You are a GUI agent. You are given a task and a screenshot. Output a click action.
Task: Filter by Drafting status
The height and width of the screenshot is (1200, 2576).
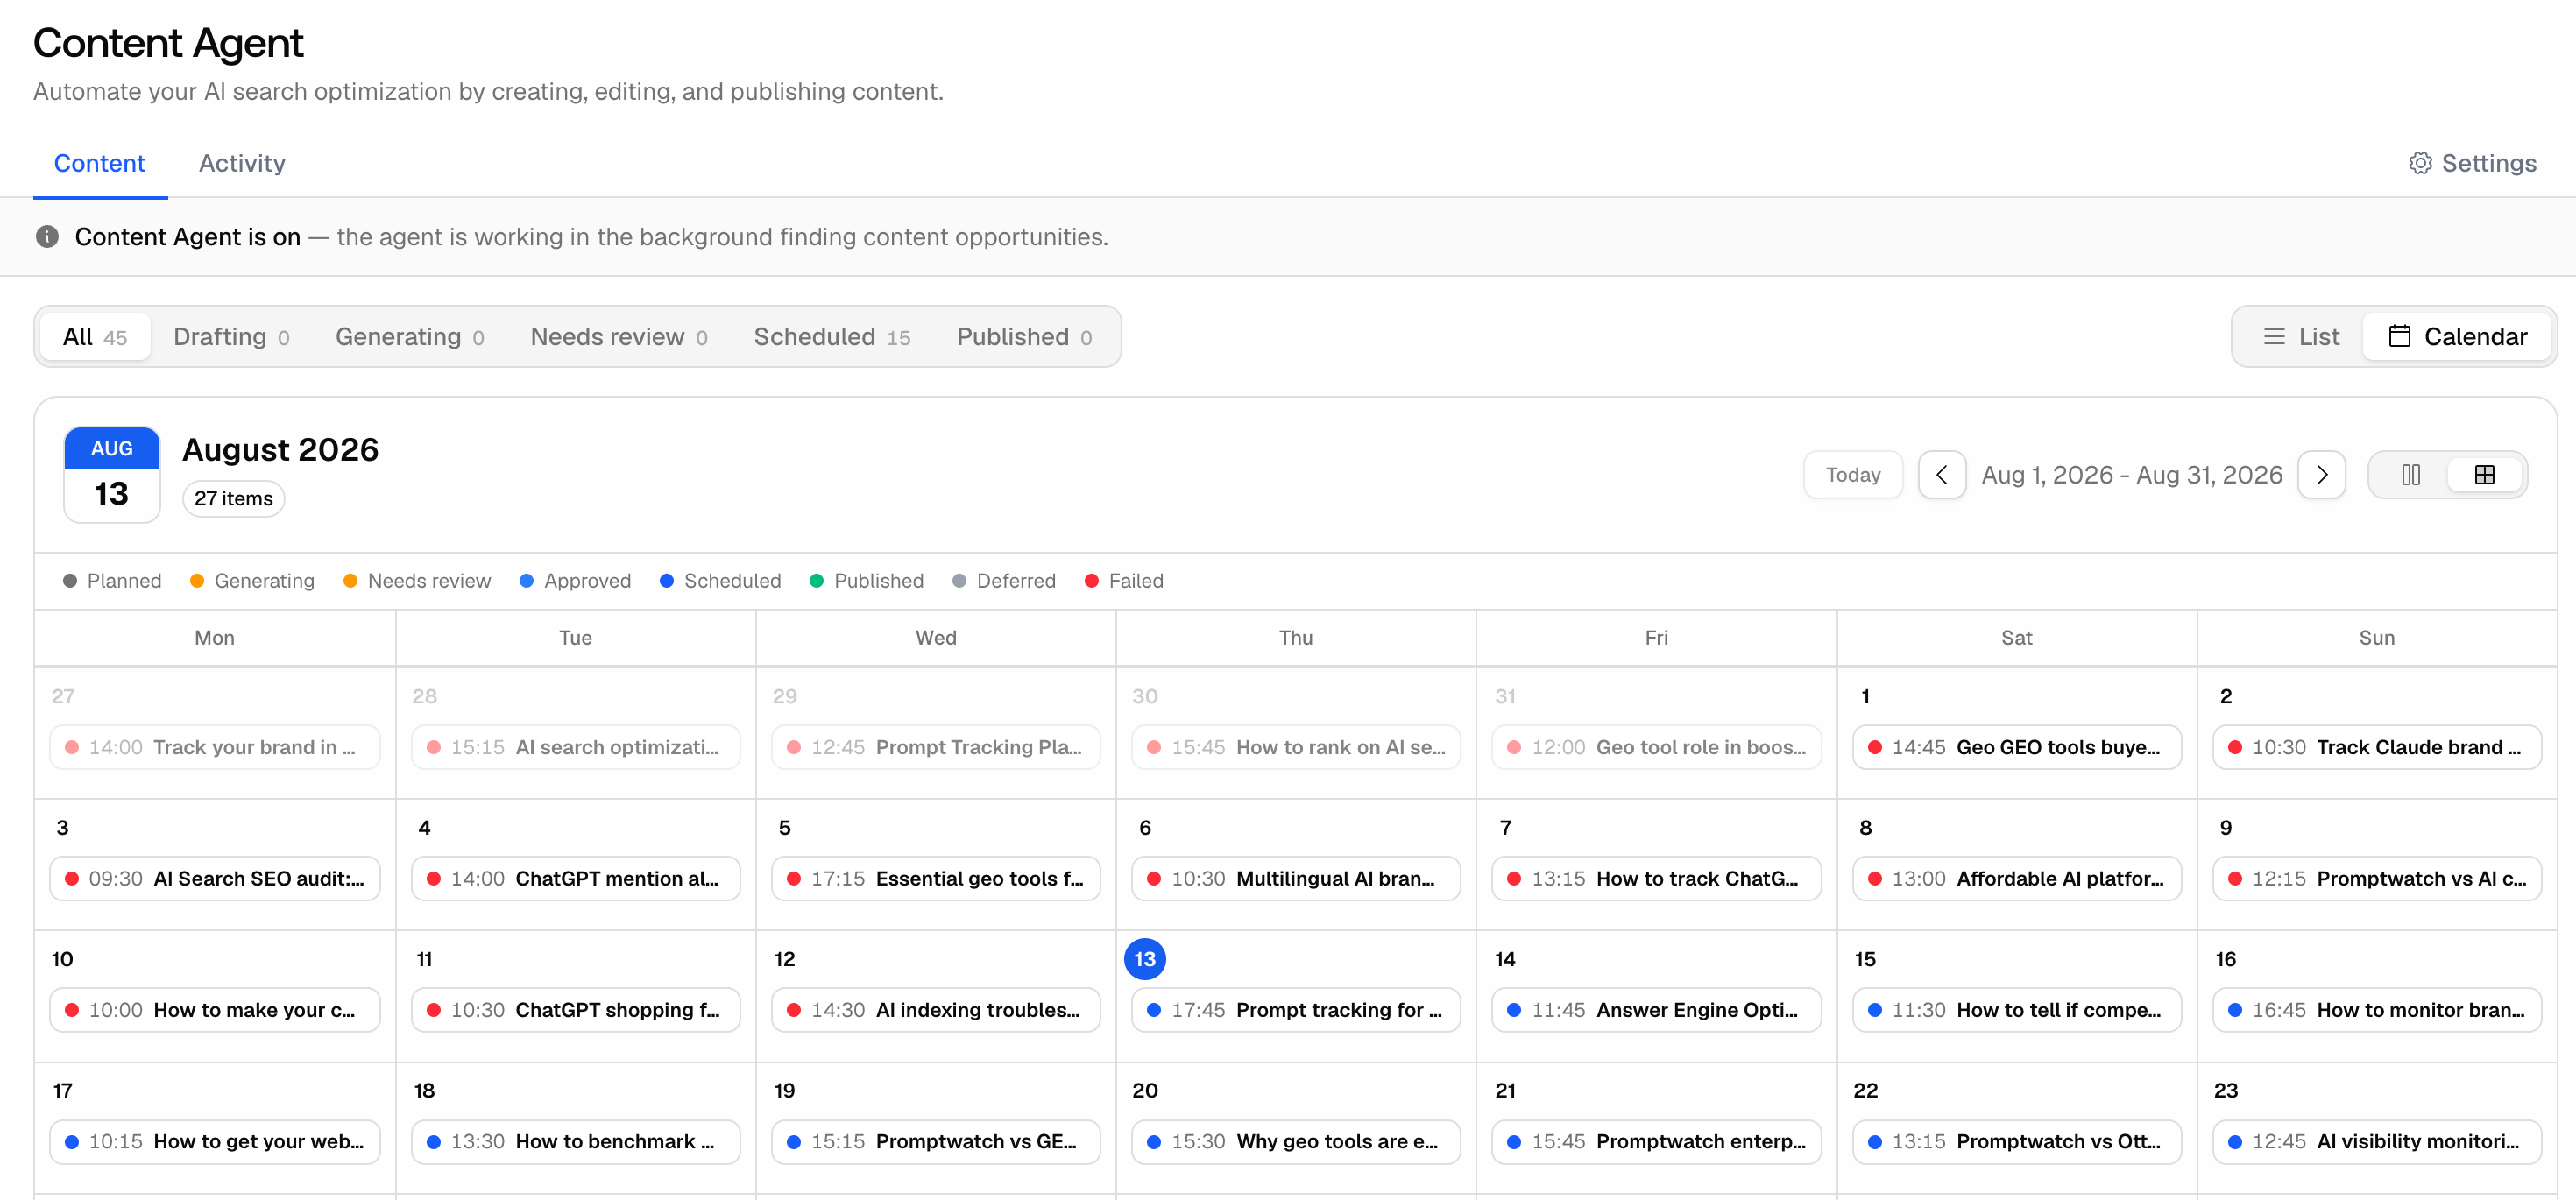click(x=232, y=337)
